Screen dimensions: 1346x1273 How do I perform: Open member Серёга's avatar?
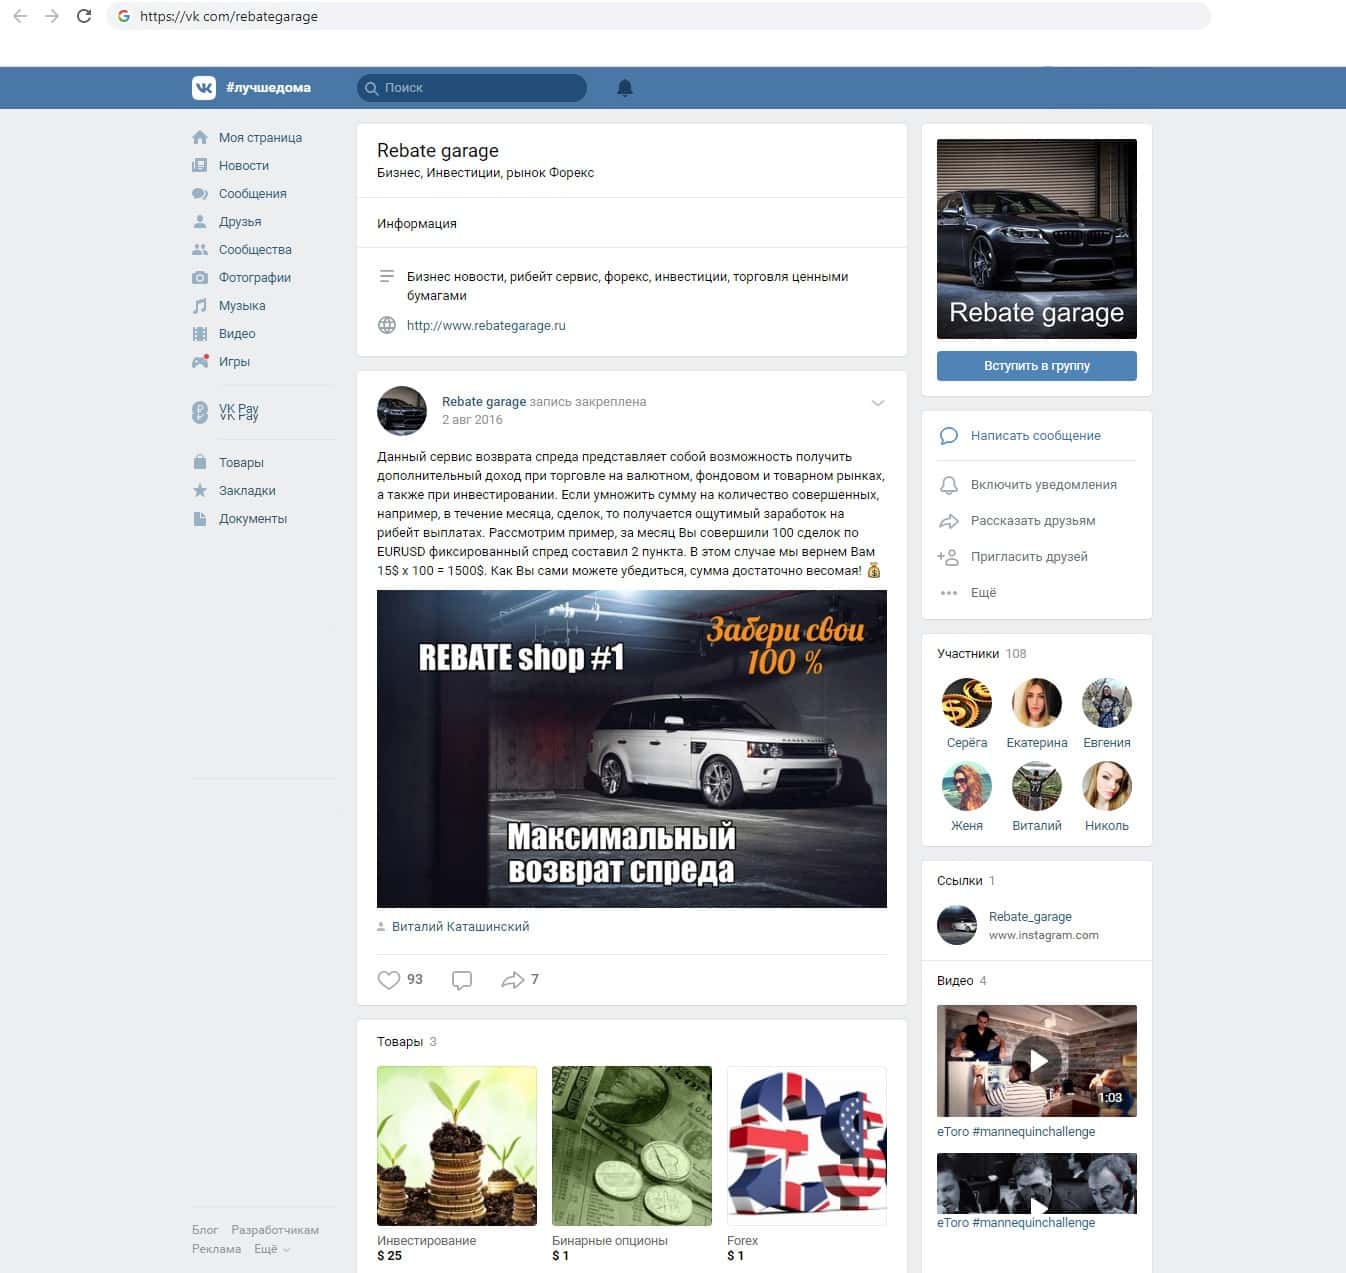tap(967, 703)
